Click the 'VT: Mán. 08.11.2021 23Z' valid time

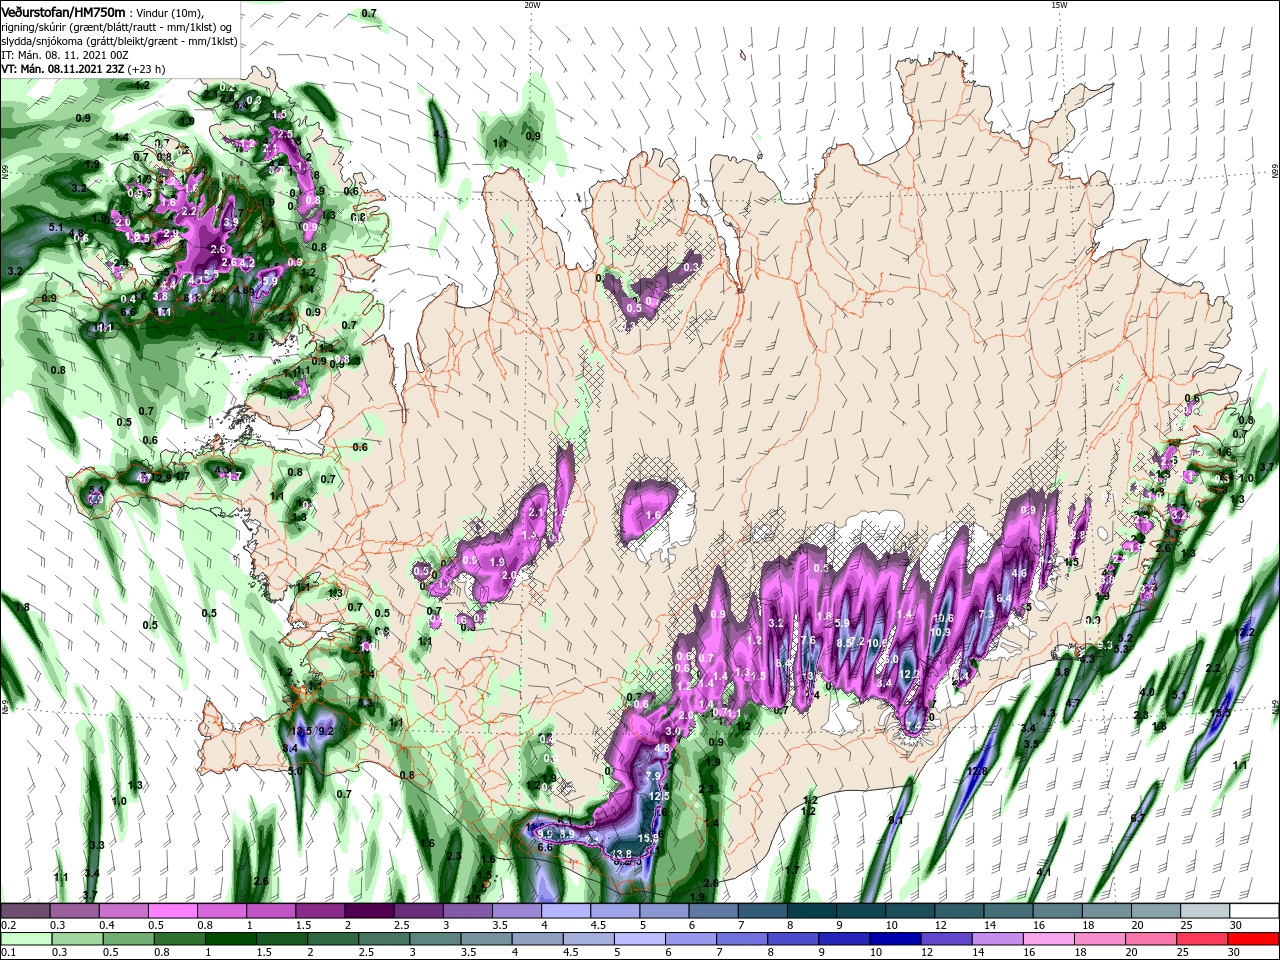pos(62,69)
